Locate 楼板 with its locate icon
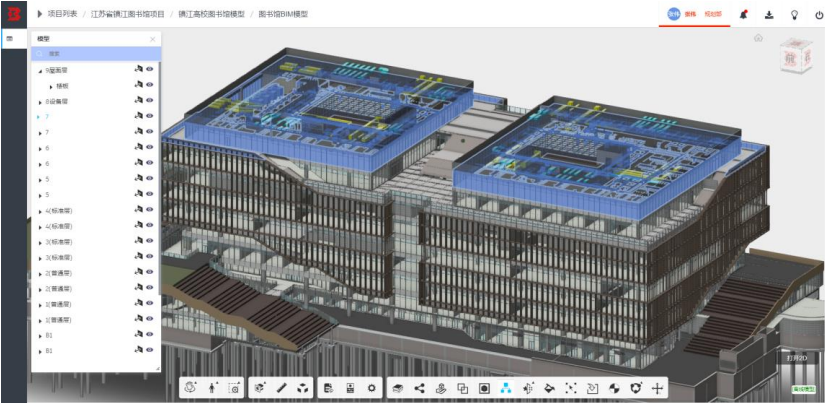The image size is (825, 403). tap(139, 84)
